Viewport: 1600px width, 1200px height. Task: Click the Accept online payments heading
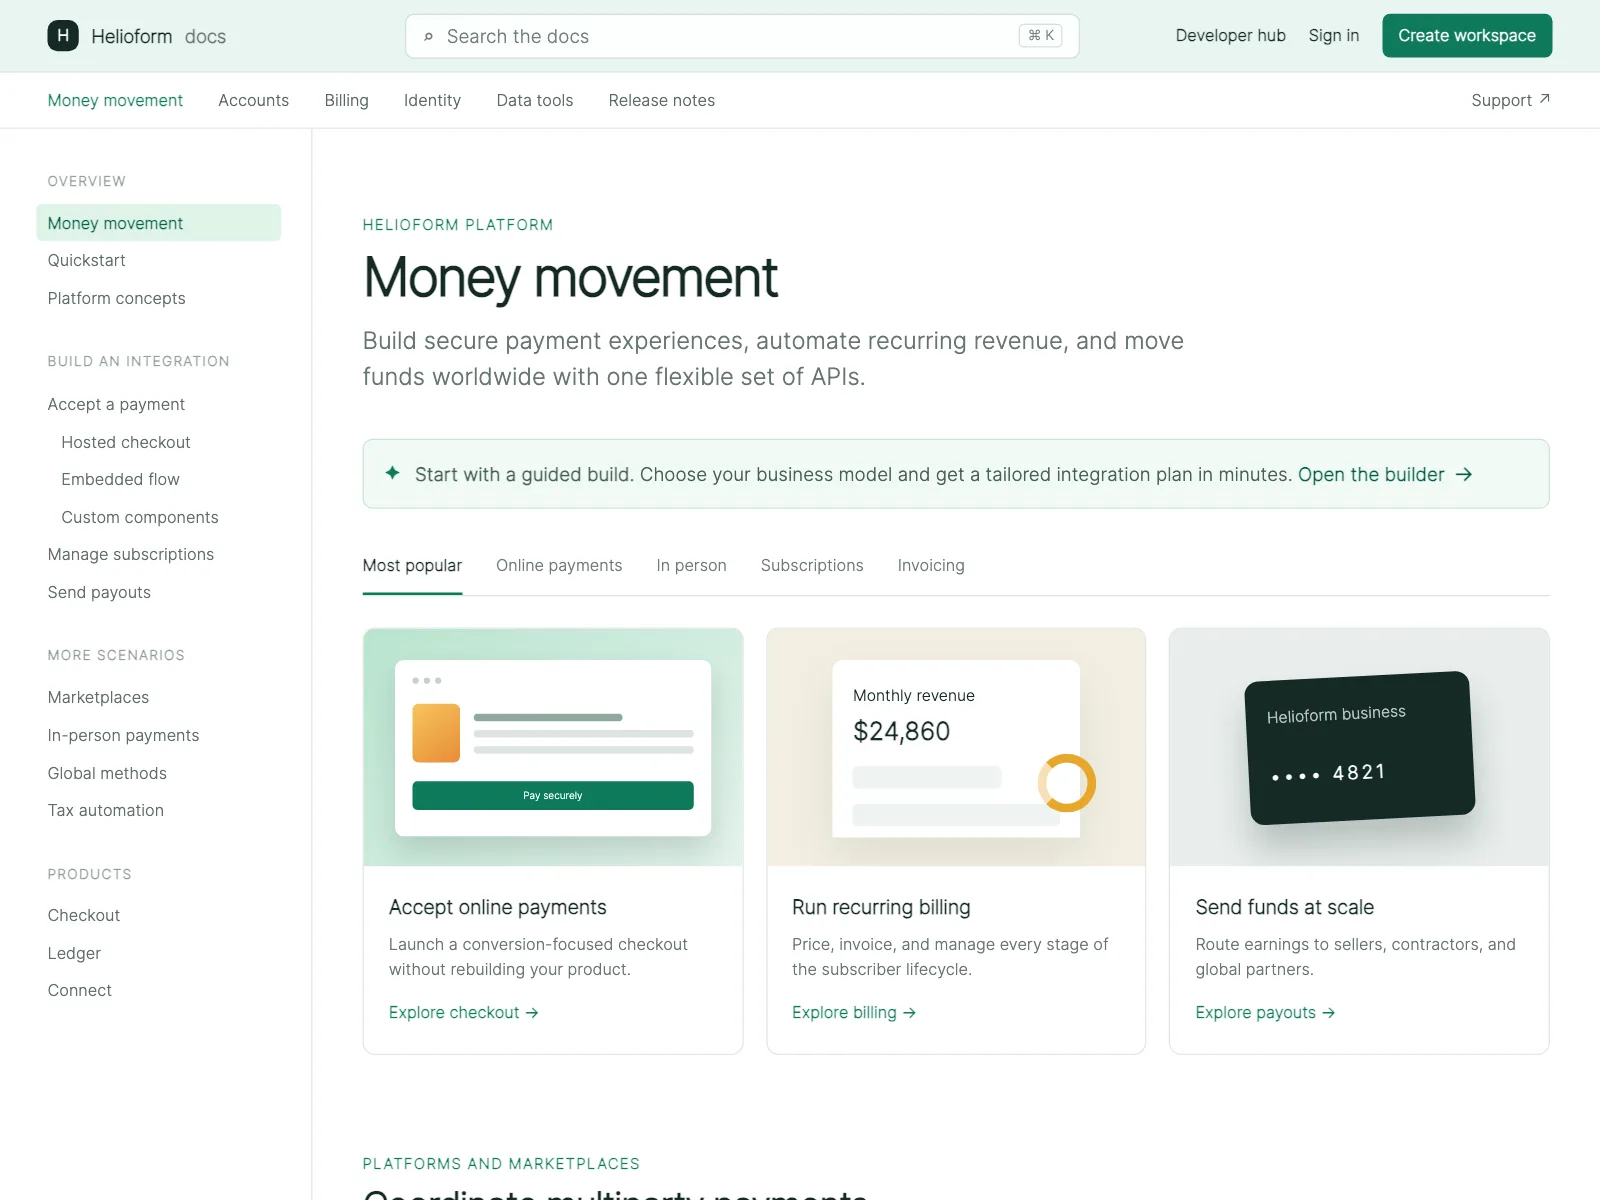tap(497, 907)
